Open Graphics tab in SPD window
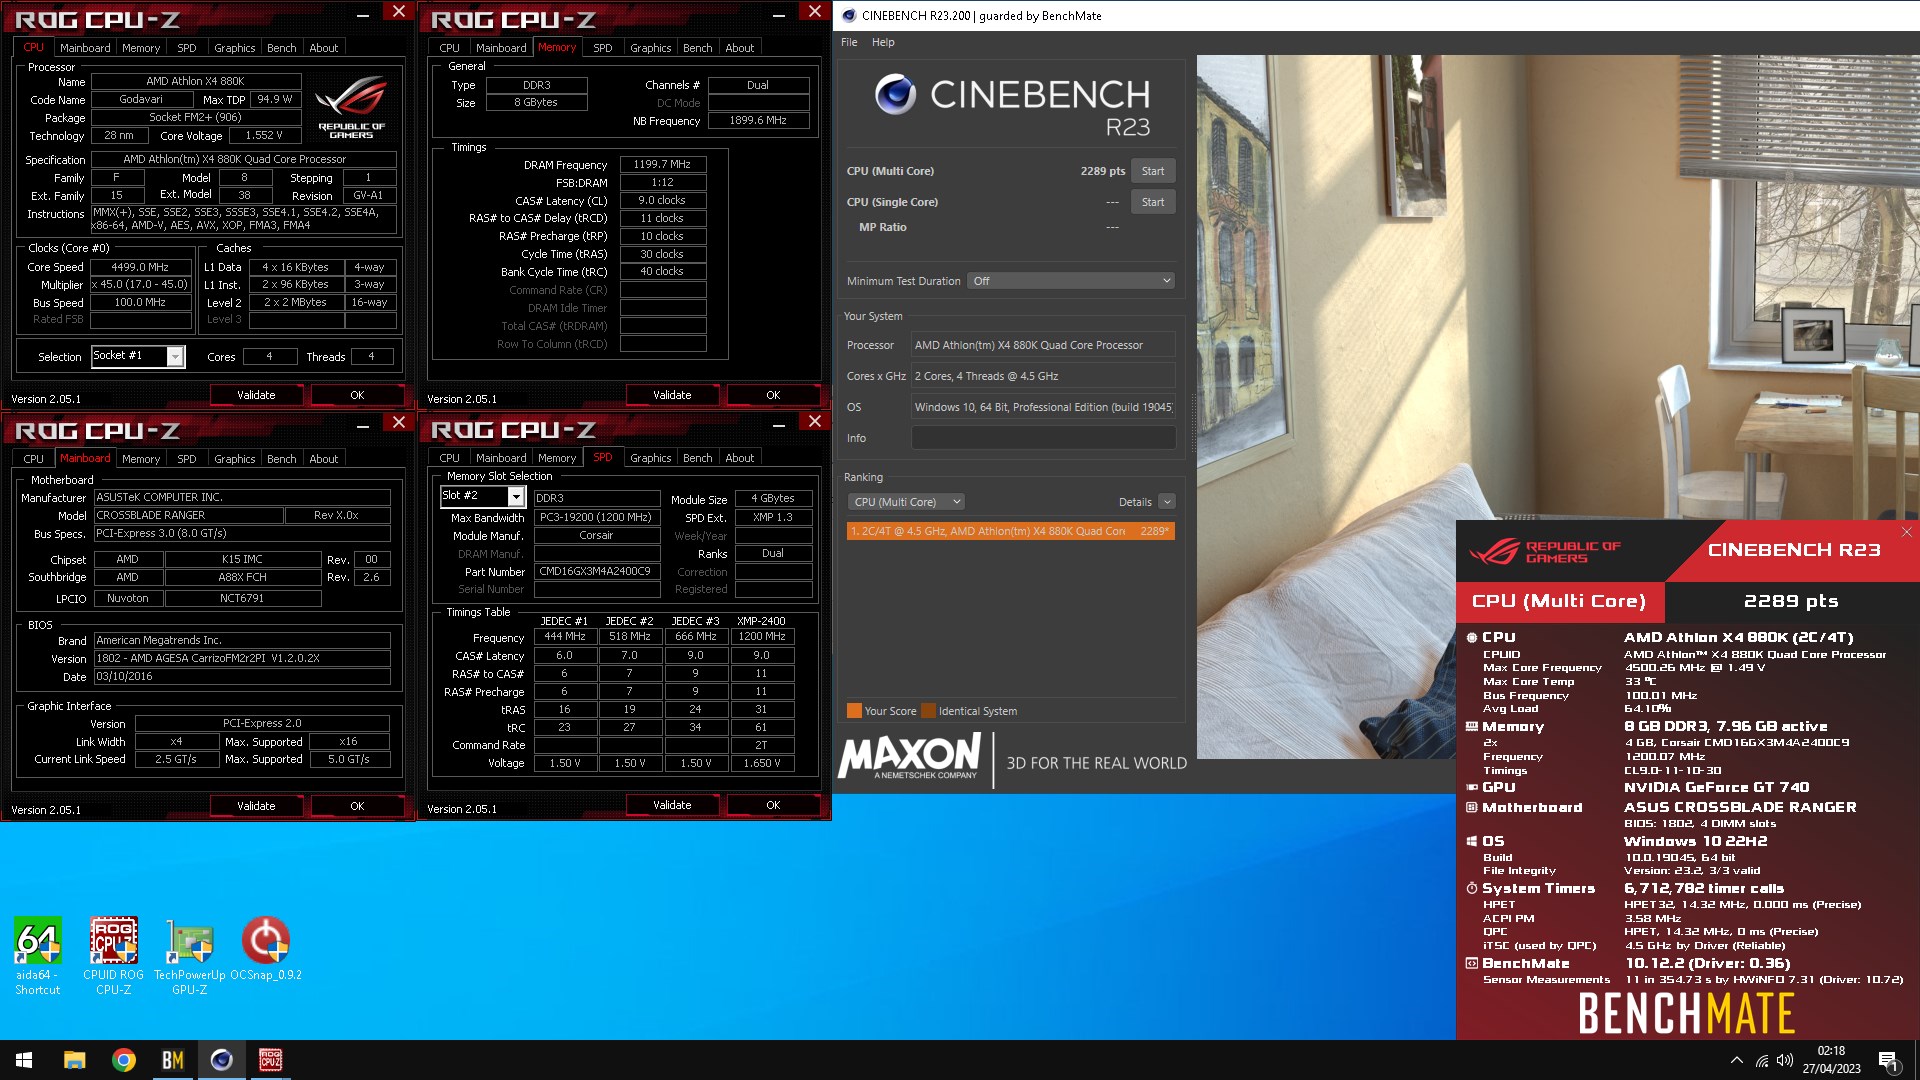This screenshot has height=1080, width=1920. click(x=650, y=458)
